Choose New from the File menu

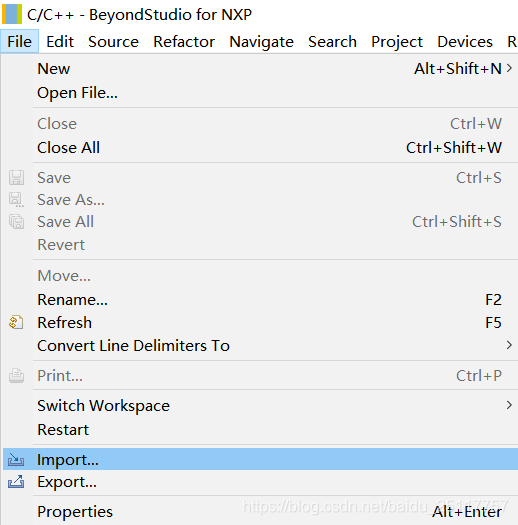pos(259,69)
